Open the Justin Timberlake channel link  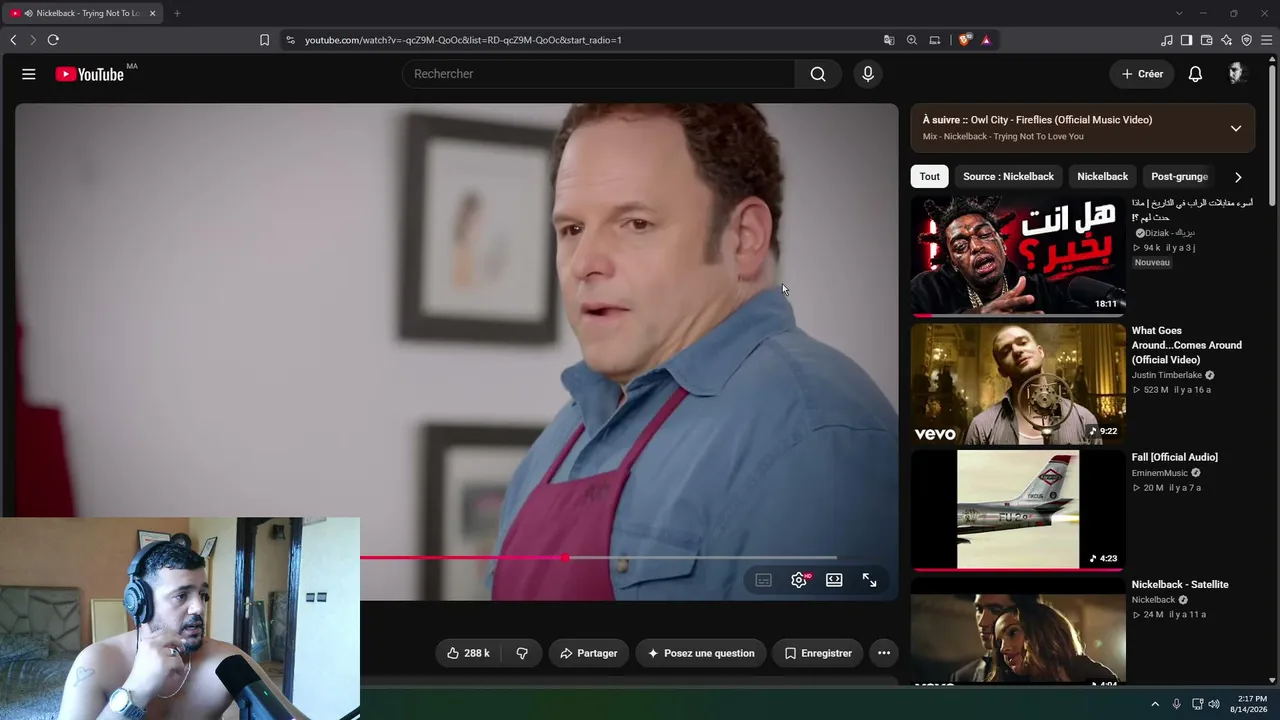coord(1166,375)
